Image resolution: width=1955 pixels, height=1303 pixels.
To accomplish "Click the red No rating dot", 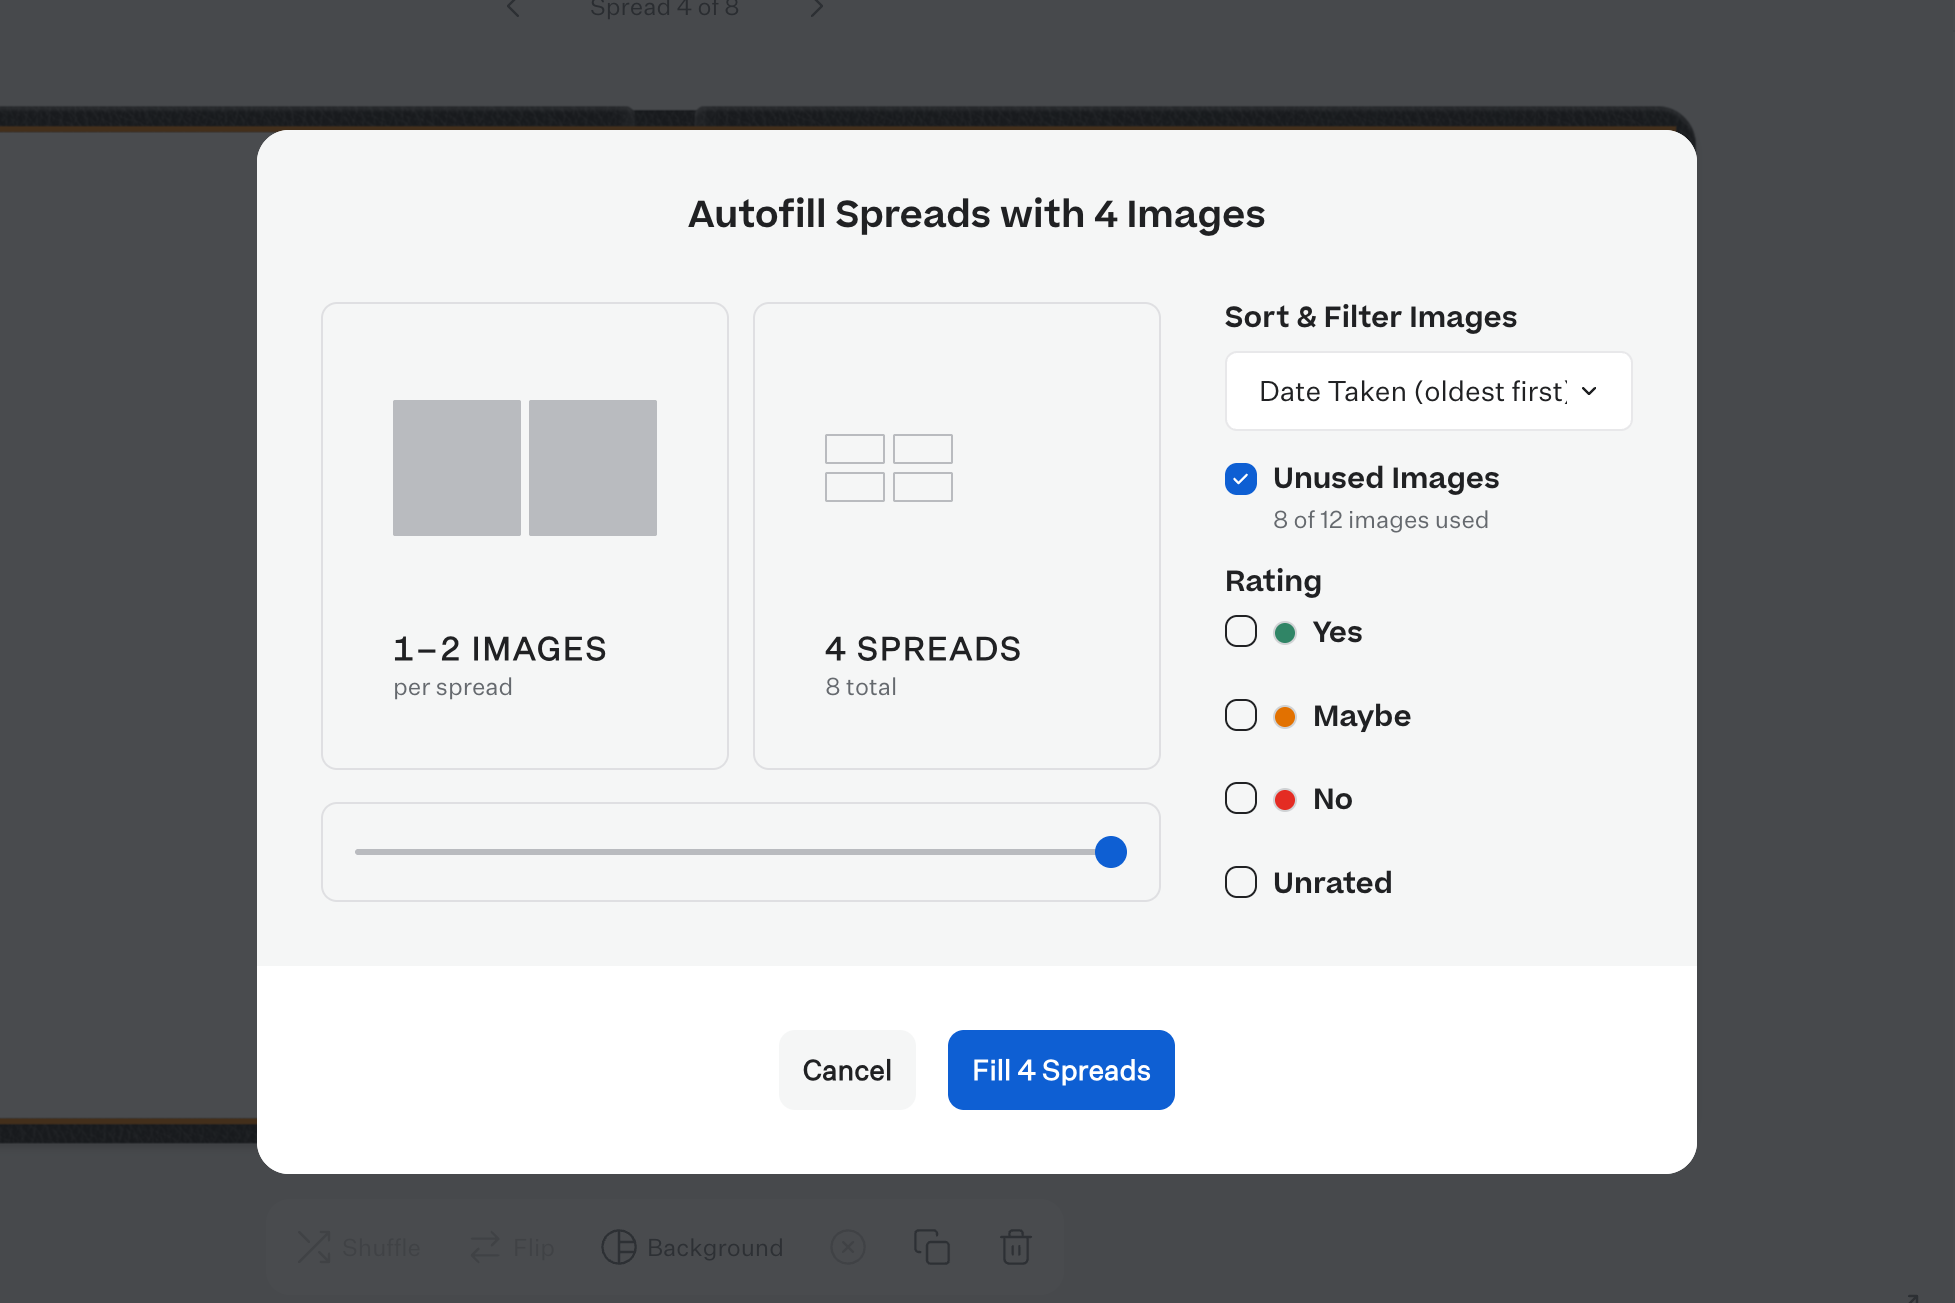I will point(1285,800).
